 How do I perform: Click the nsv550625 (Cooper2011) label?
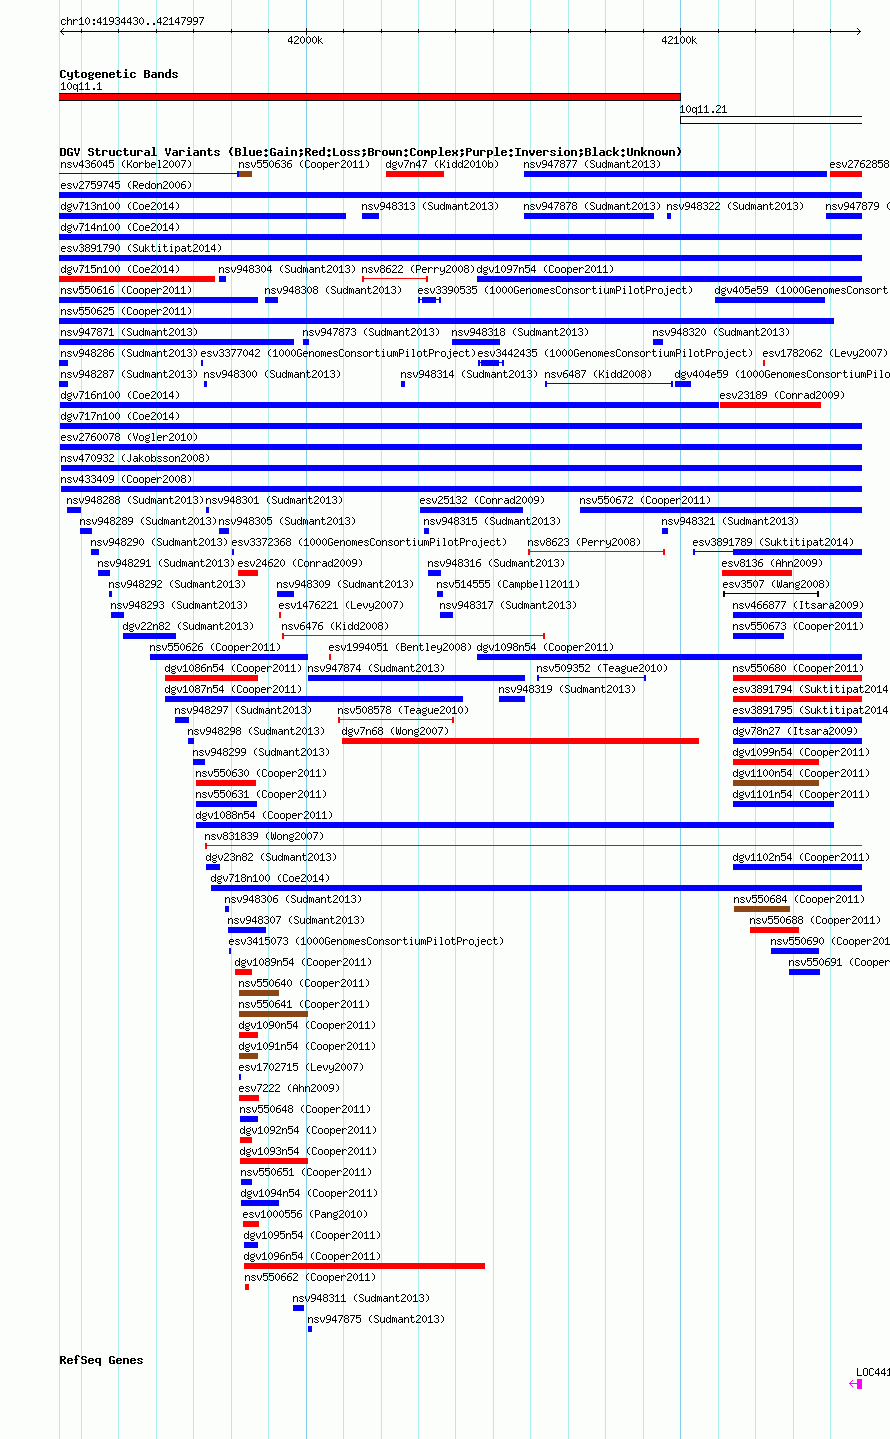pos(126,311)
